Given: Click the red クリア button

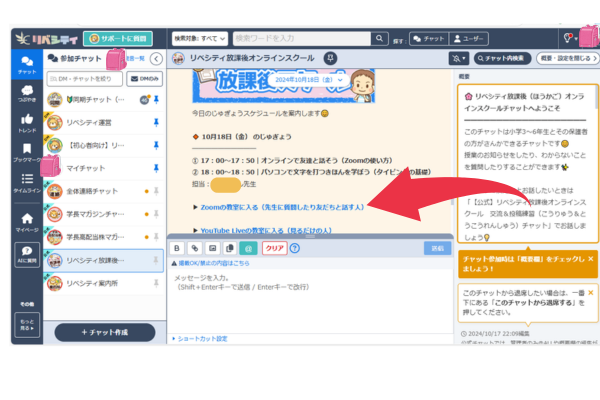Looking at the screenshot, I should (x=275, y=248).
